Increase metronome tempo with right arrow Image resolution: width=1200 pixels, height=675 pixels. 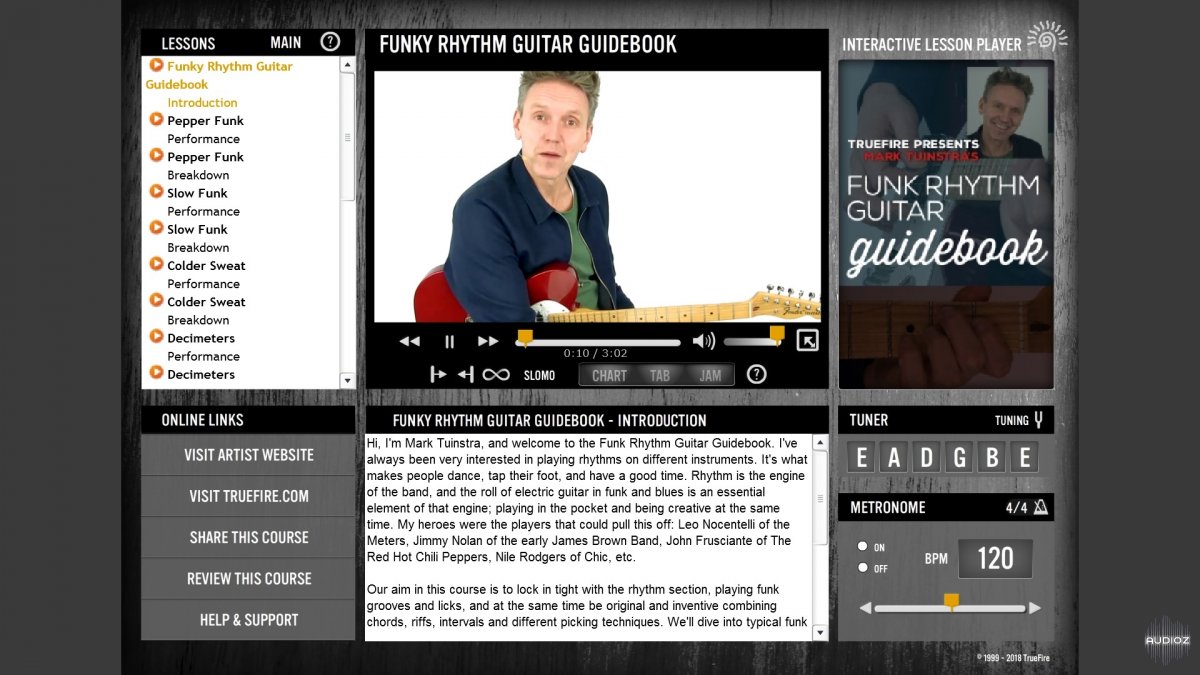[x=1035, y=608]
